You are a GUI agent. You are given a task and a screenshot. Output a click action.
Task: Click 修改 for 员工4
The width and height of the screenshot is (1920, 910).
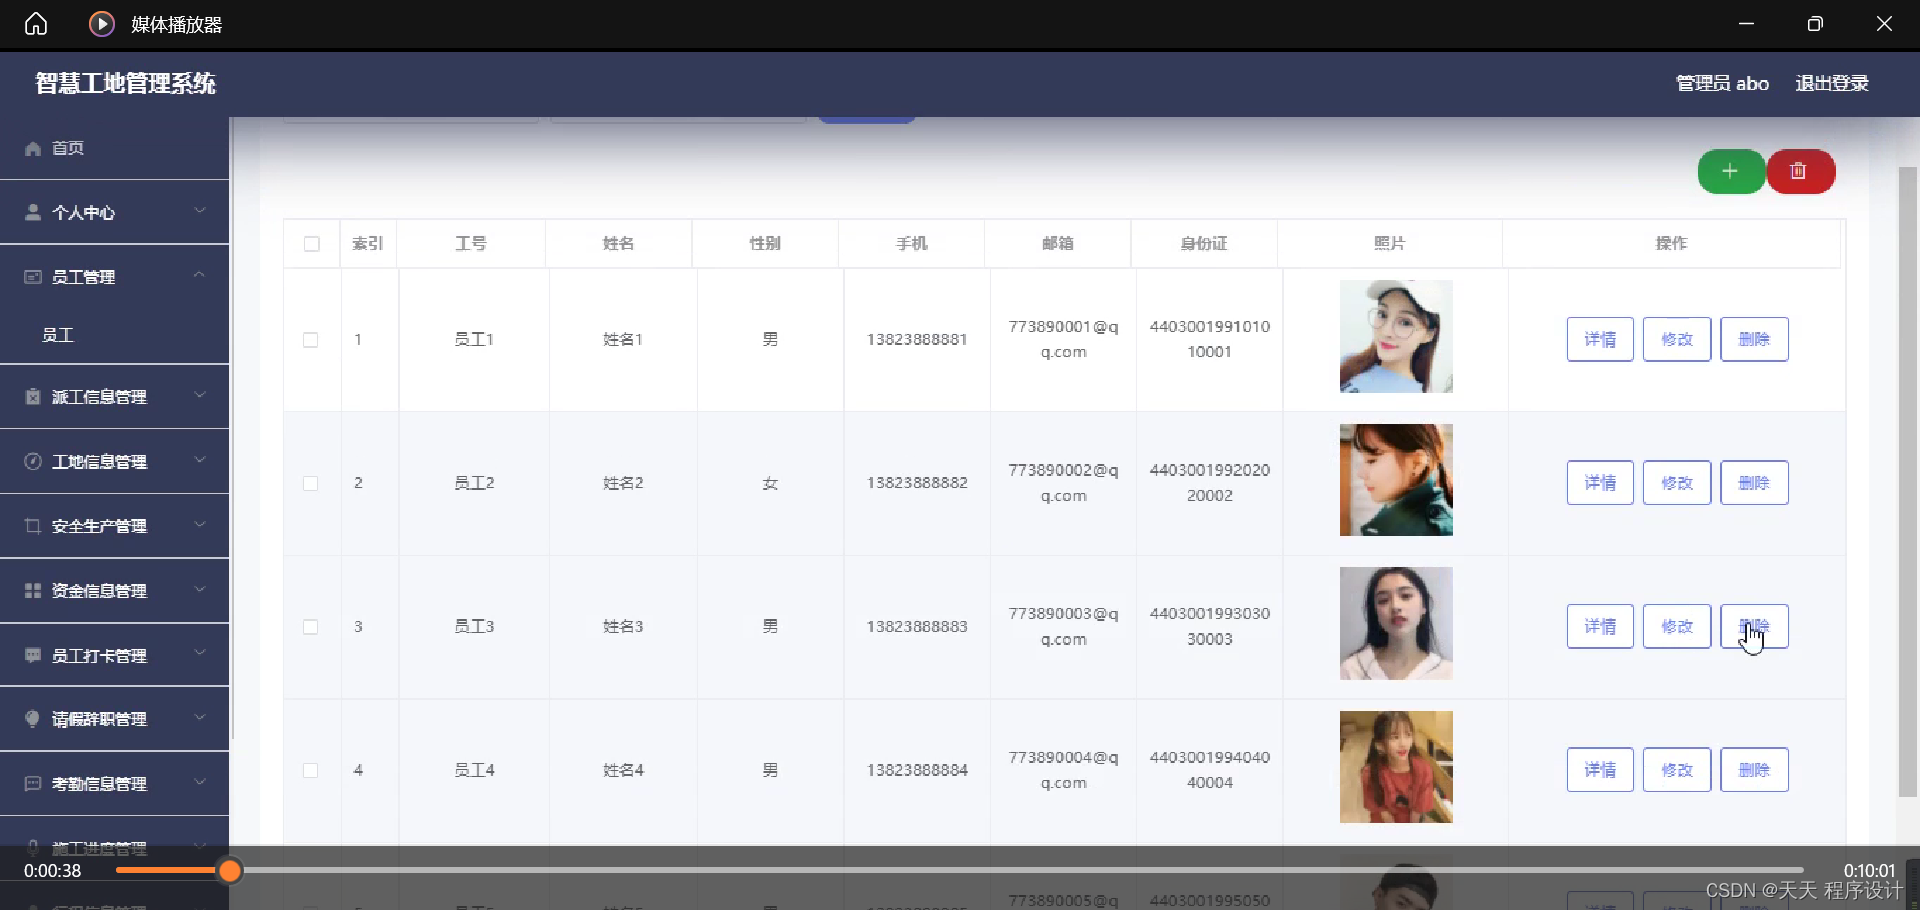coord(1677,770)
